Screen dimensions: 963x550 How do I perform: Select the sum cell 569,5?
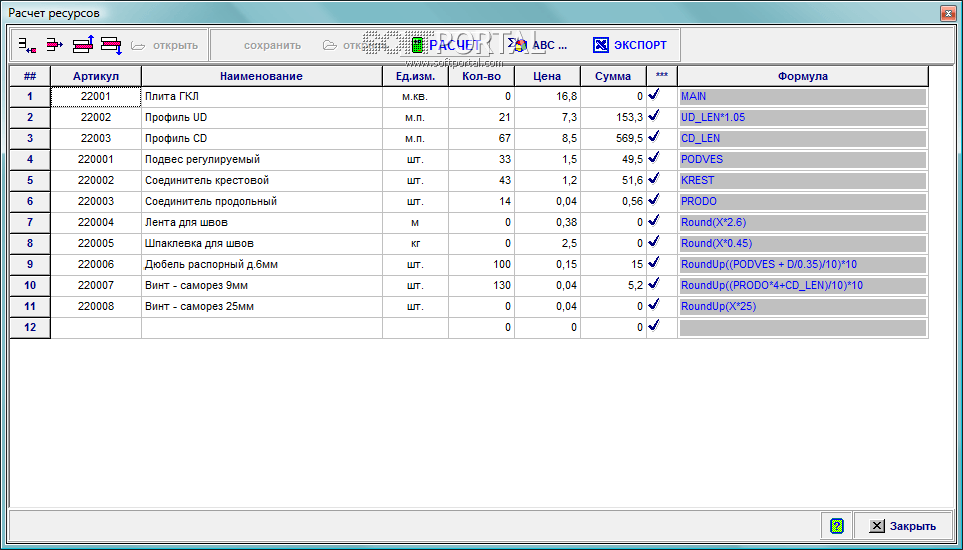[x=613, y=139]
